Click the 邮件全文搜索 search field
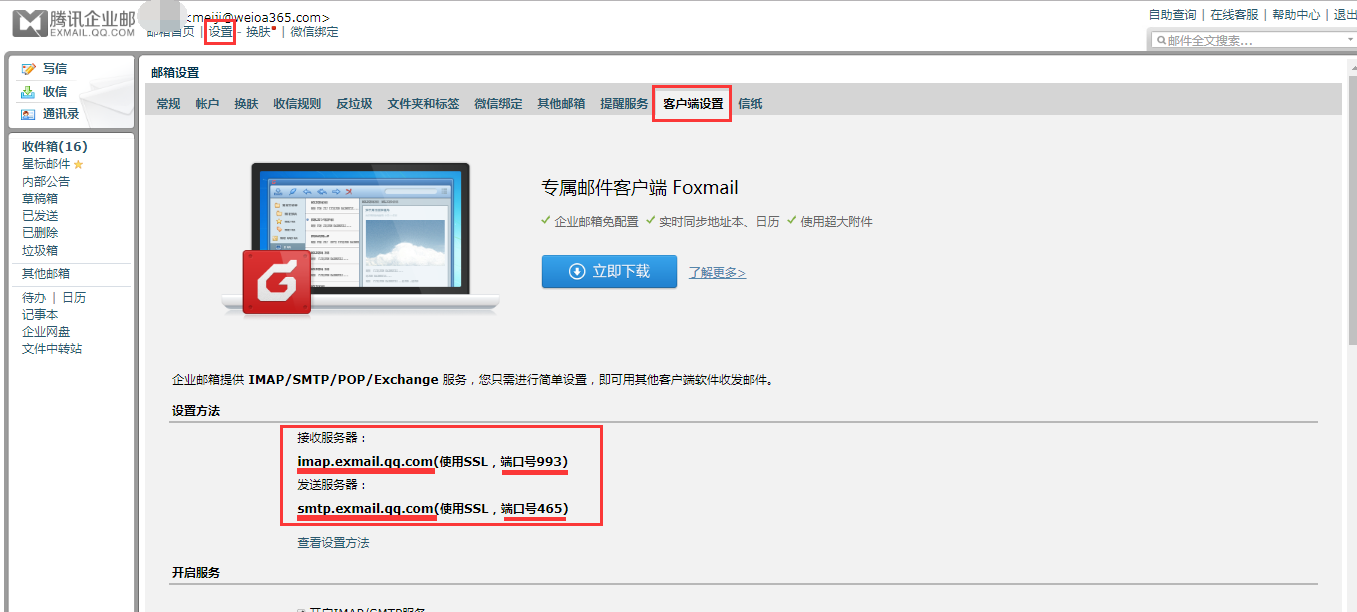Screen dimensions: 1357x612 pos(1250,40)
